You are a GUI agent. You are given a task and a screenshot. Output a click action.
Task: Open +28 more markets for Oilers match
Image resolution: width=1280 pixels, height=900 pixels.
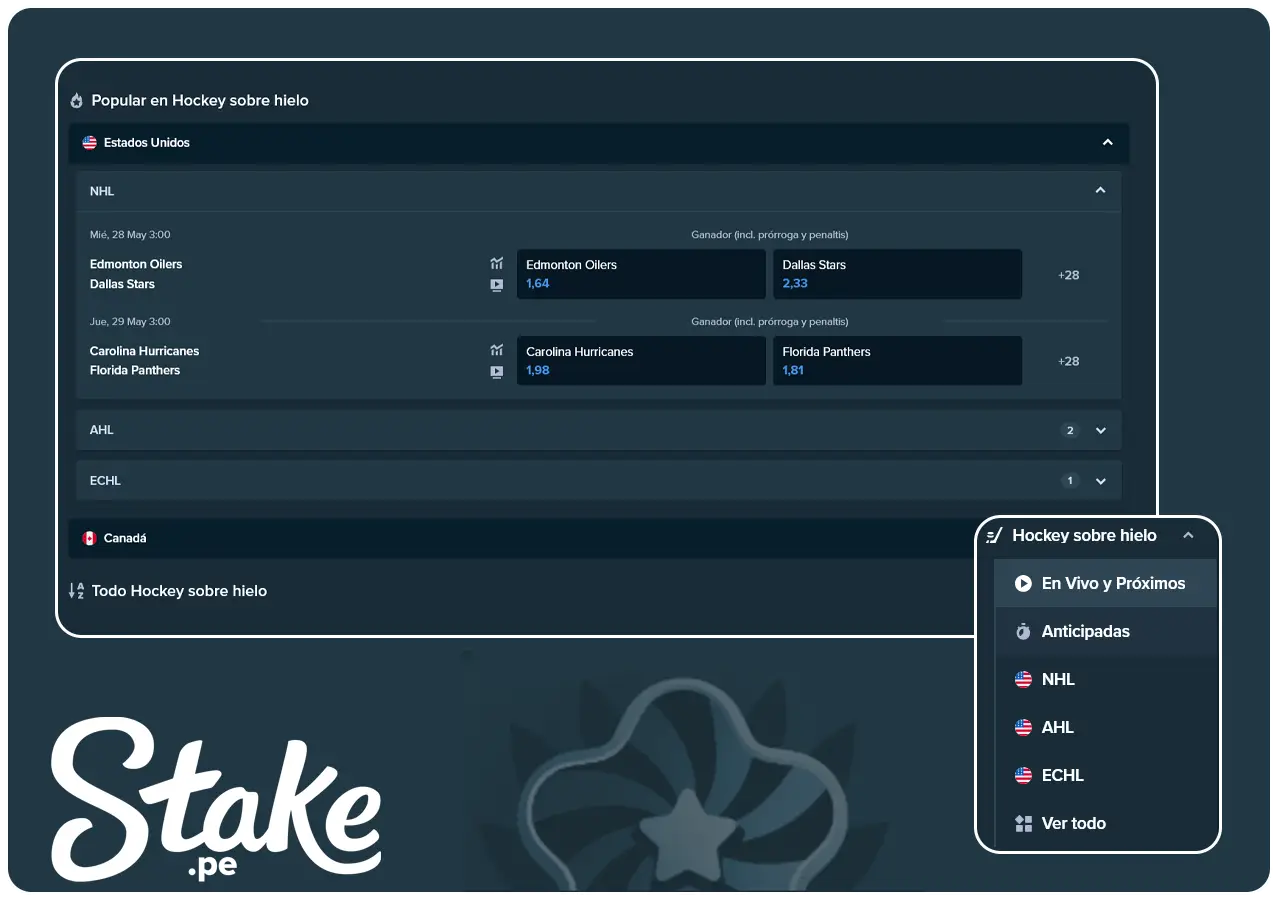pos(1069,275)
